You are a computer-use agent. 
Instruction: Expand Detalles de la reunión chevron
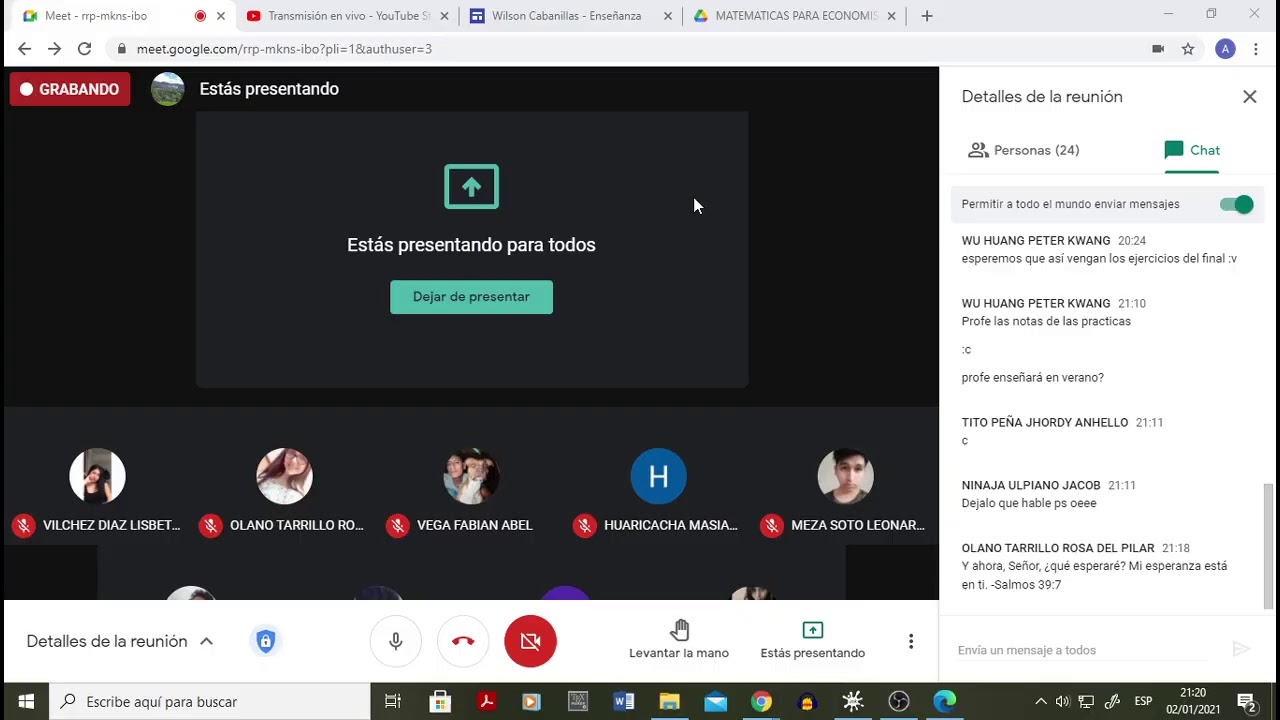[x=206, y=641]
